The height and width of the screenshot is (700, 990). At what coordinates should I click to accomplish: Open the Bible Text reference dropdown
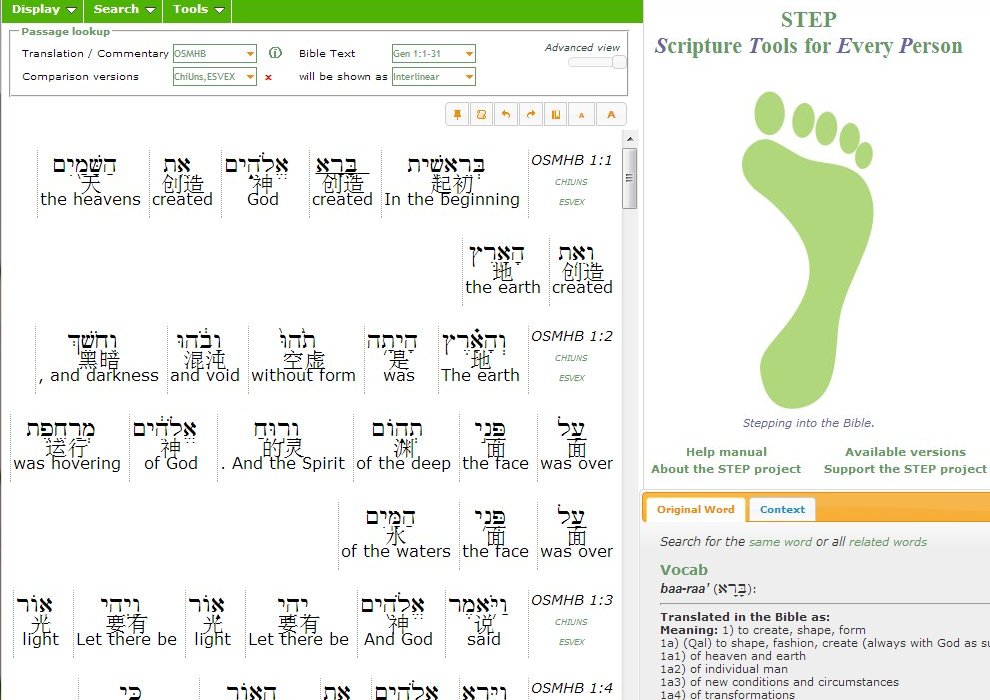click(x=469, y=54)
